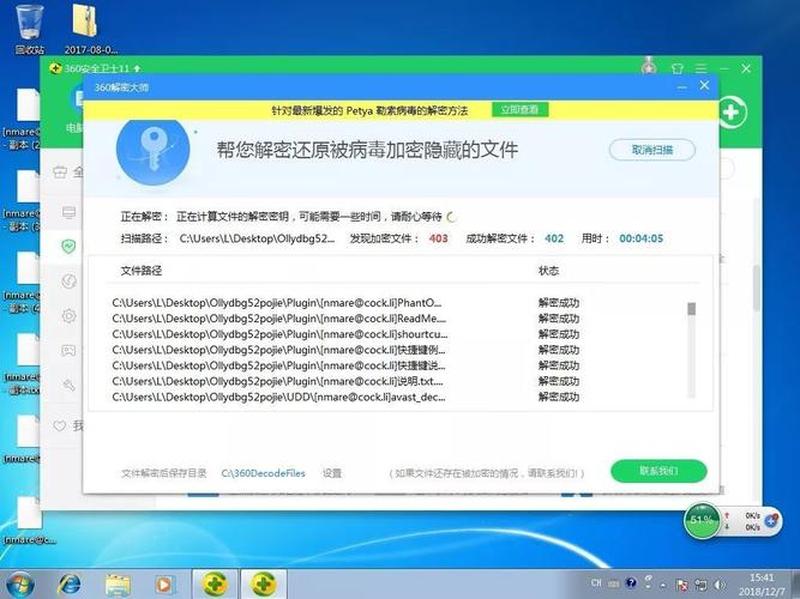Click the CH language indicator in the tray

tap(596, 583)
